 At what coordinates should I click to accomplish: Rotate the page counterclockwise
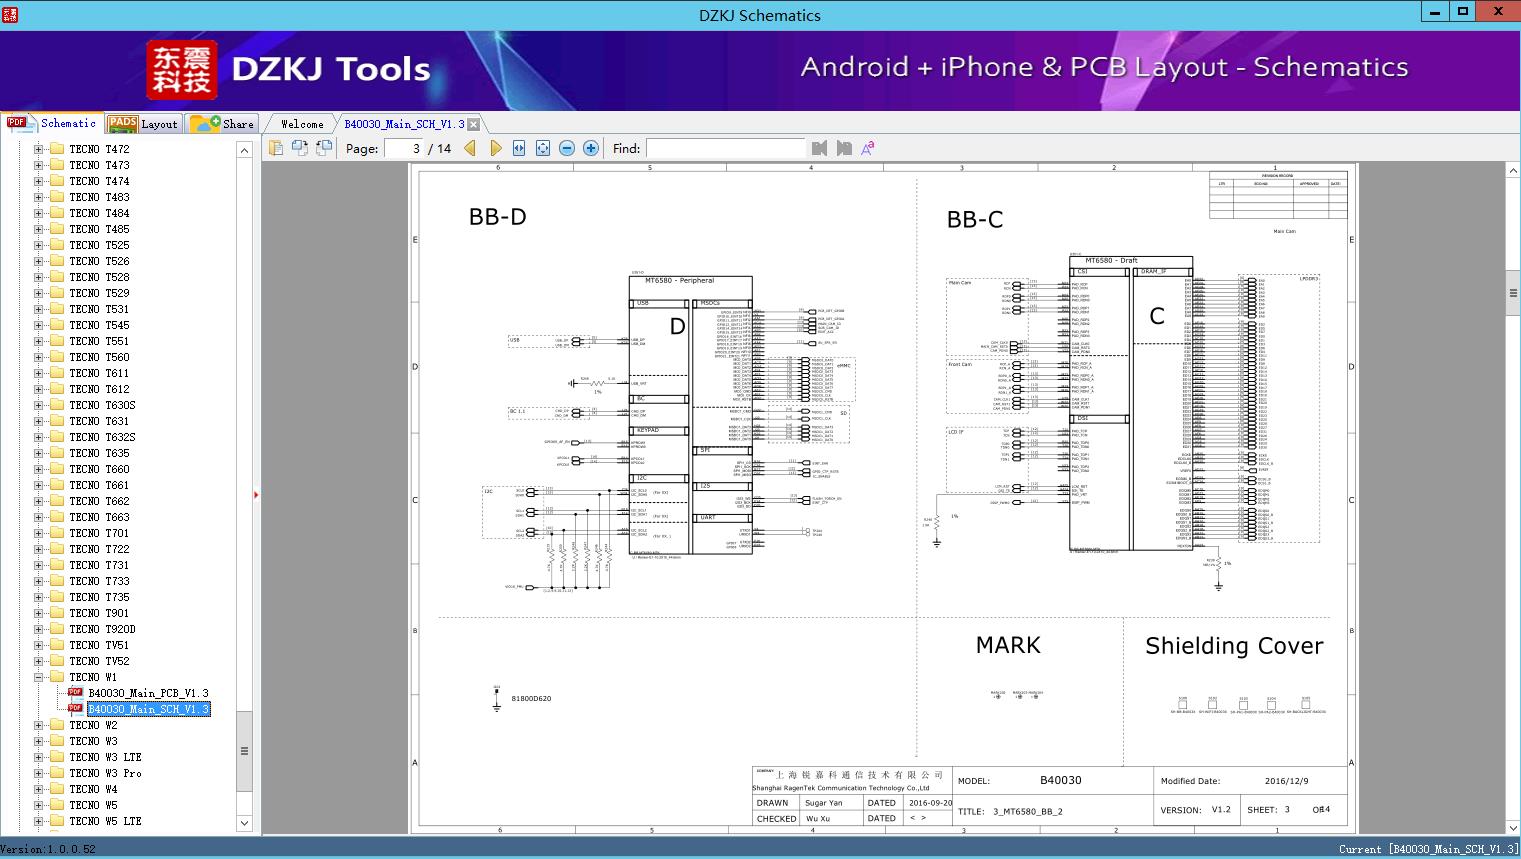click(x=300, y=148)
